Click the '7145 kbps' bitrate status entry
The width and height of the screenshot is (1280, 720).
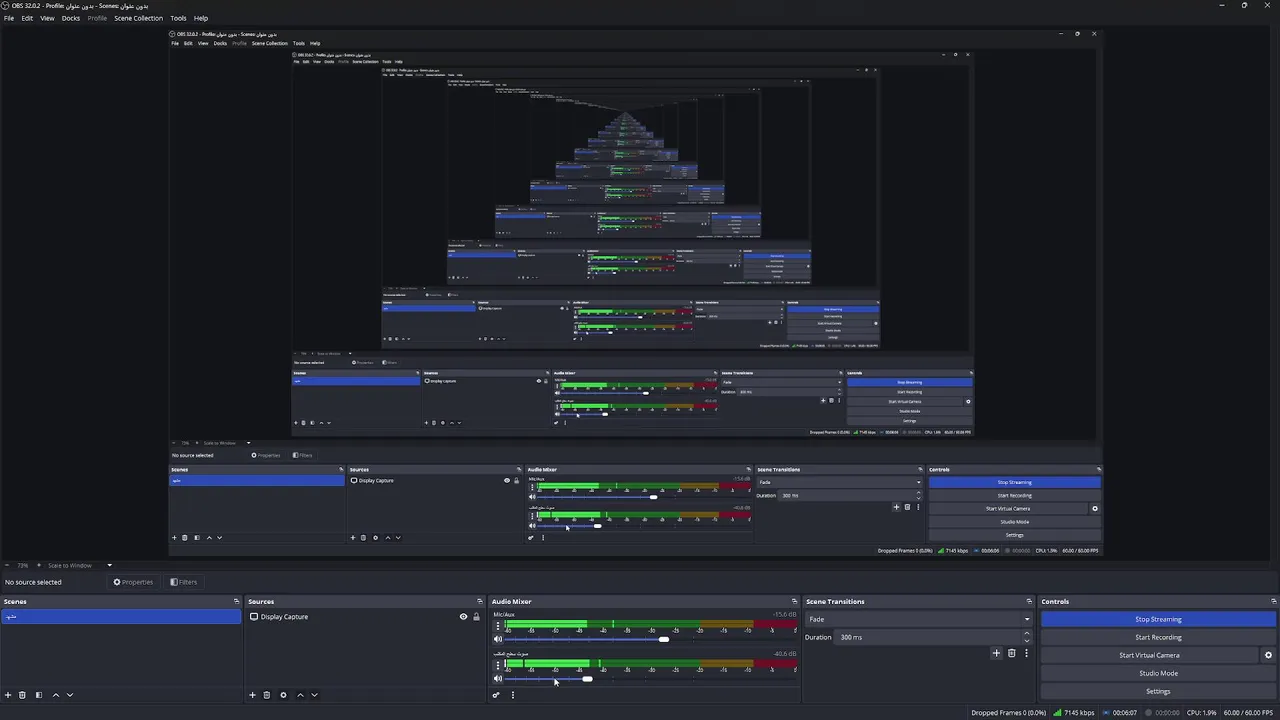(1075, 713)
